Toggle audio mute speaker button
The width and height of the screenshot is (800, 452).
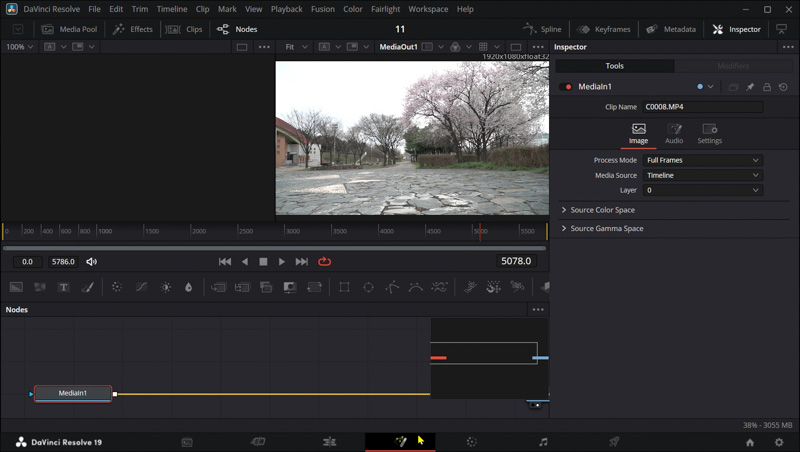[x=91, y=262]
